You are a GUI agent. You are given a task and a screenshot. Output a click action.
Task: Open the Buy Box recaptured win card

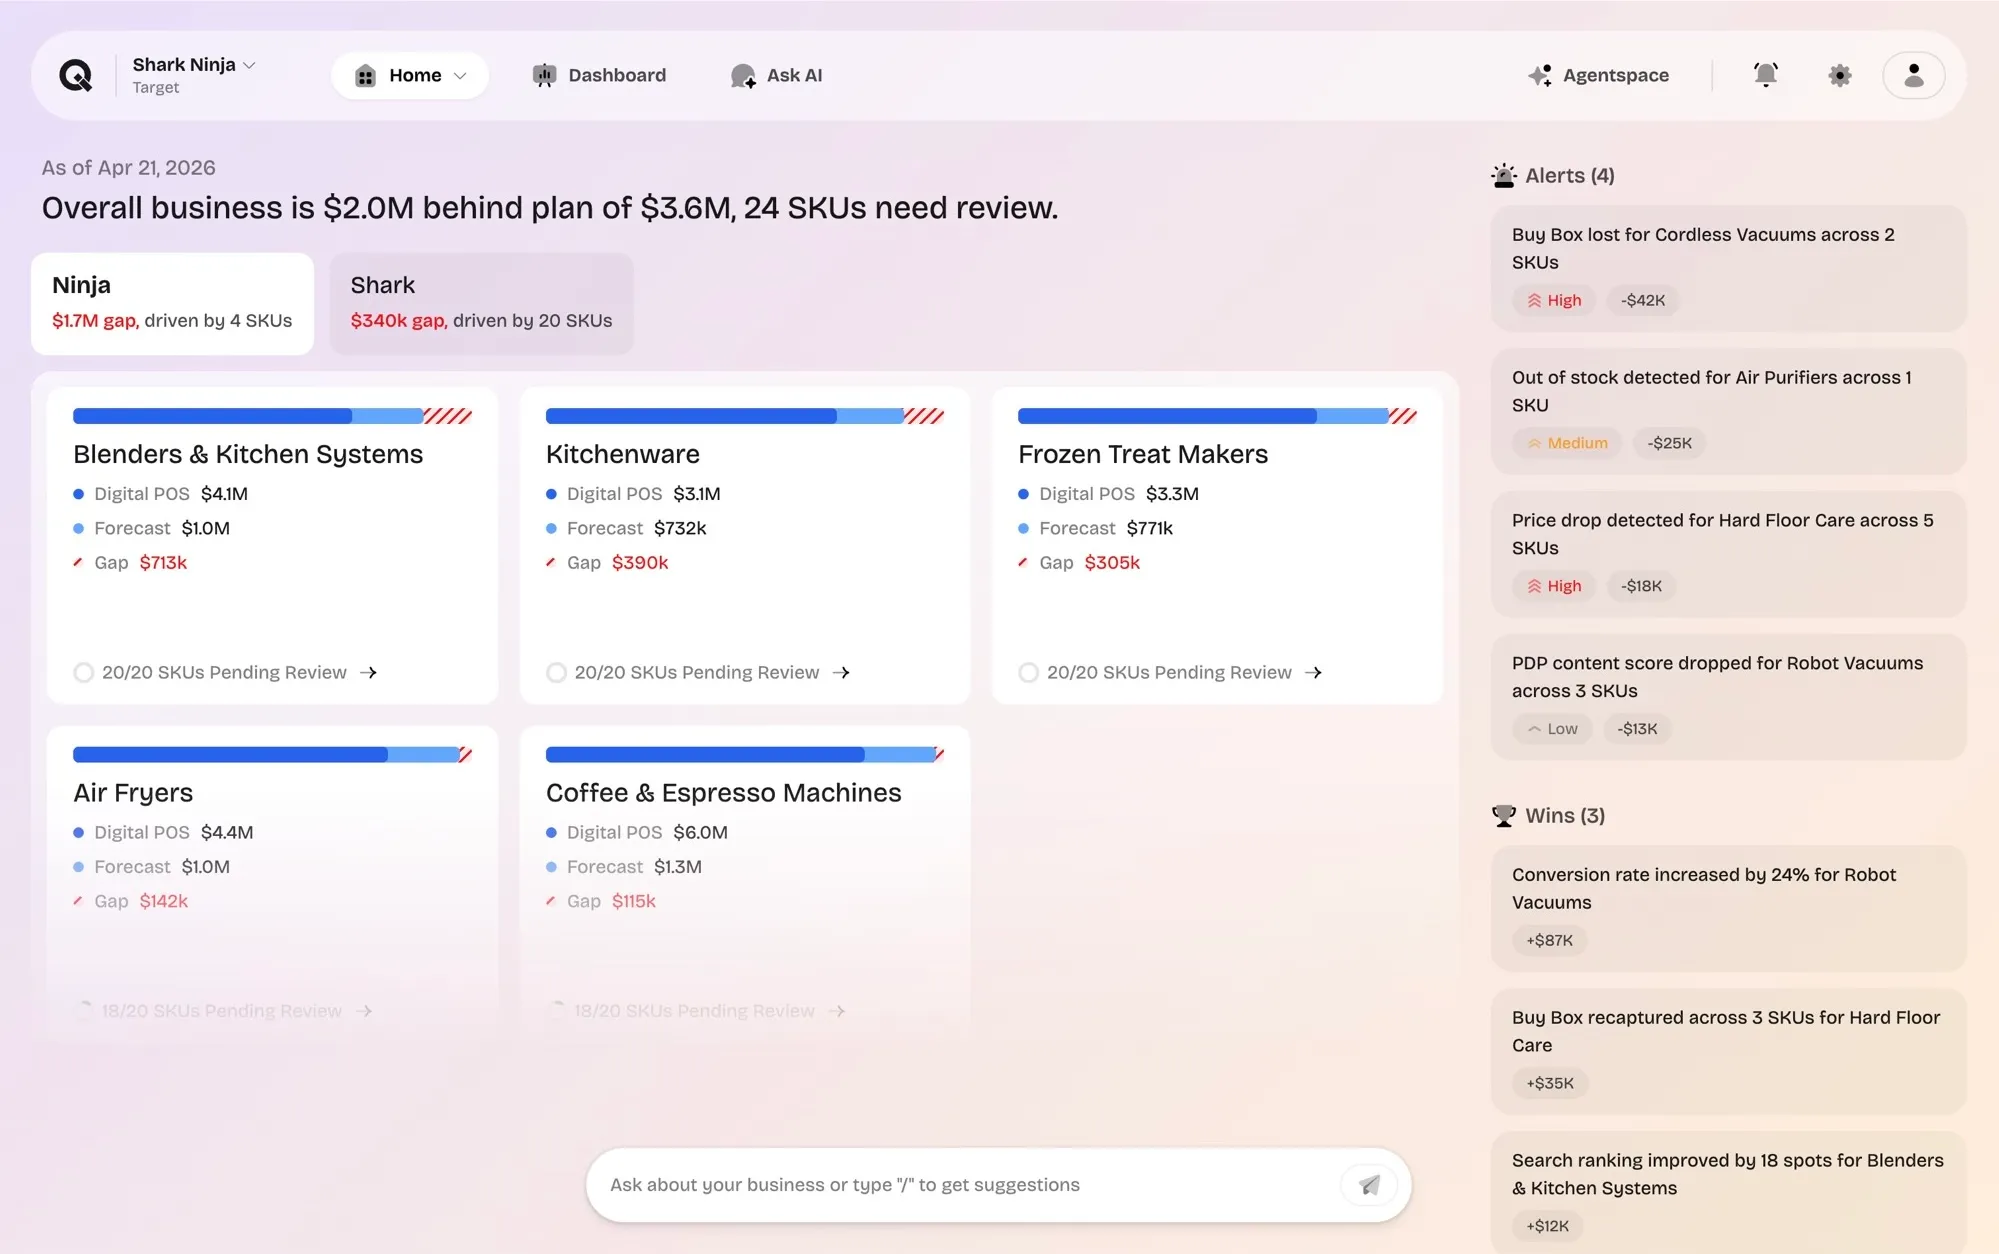click(1728, 1051)
